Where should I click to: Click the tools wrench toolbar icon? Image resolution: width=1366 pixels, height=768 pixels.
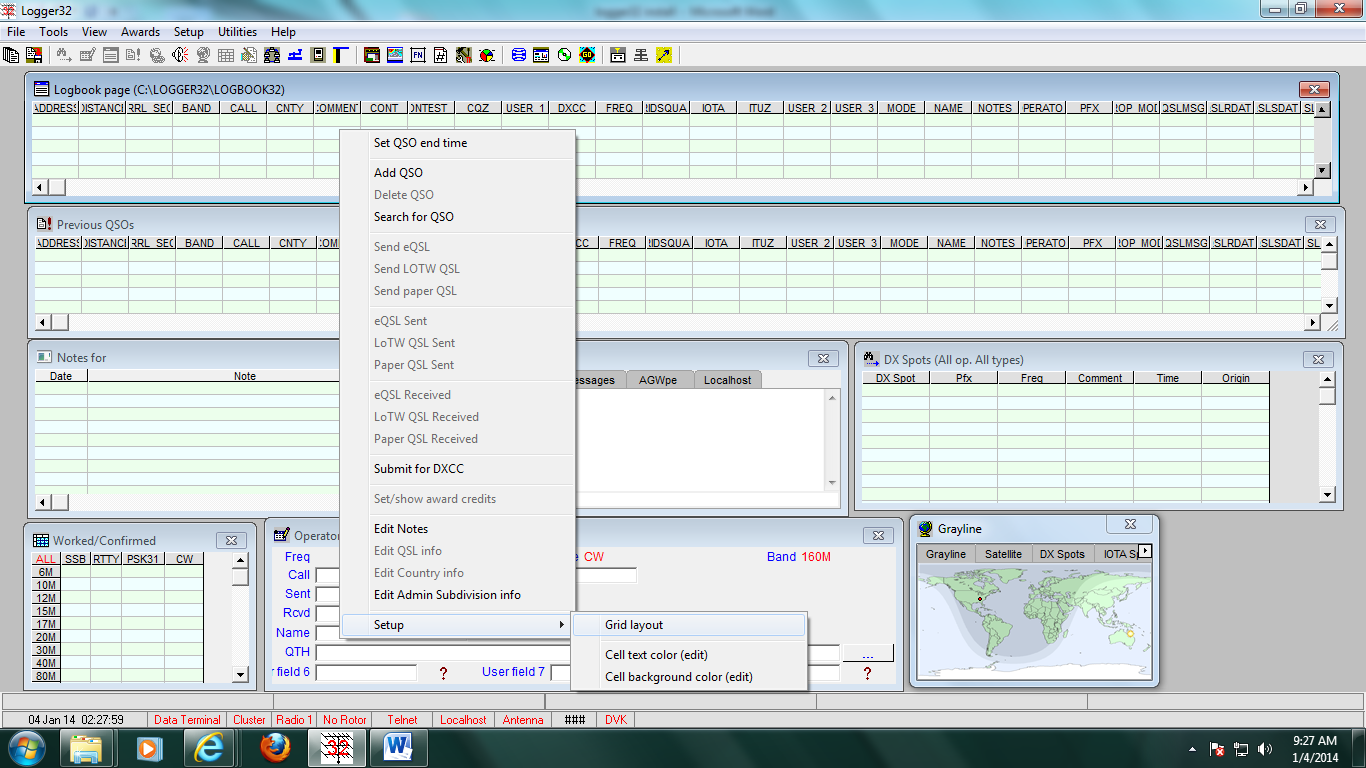[463, 55]
